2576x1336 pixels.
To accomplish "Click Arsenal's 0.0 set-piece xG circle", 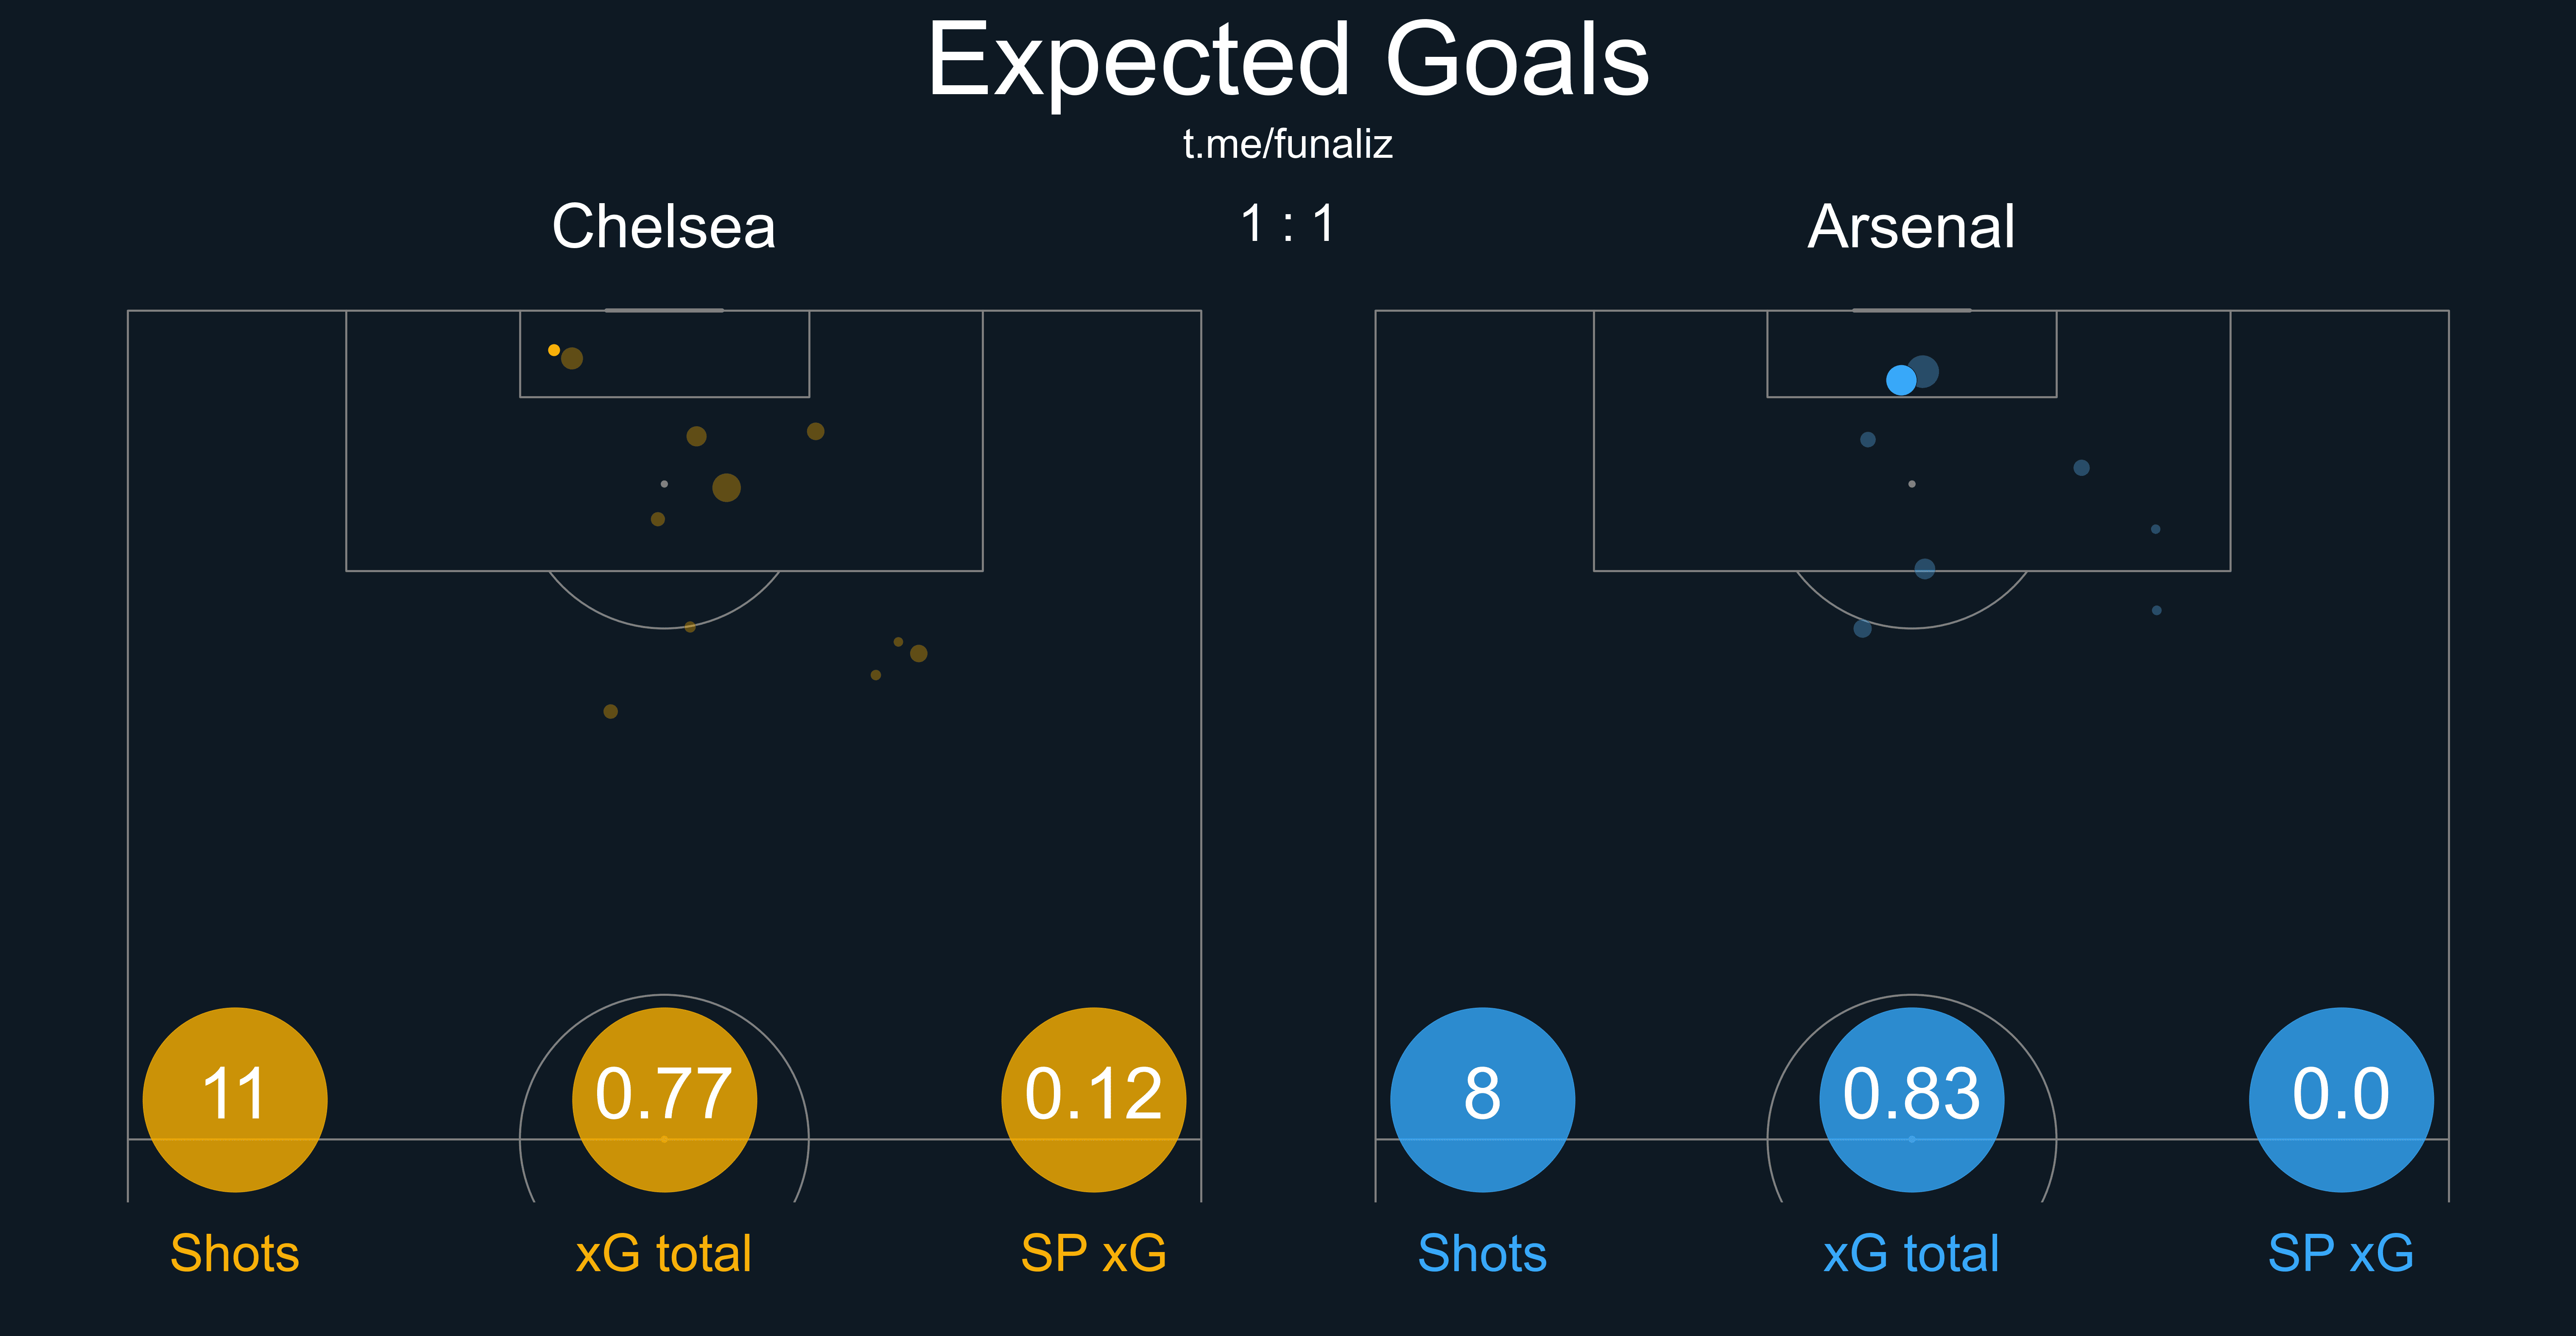I will pos(2340,1099).
